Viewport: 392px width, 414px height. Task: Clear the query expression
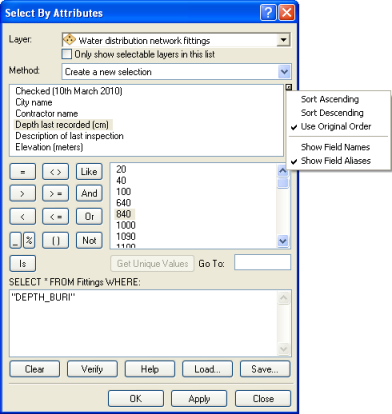coord(35,369)
